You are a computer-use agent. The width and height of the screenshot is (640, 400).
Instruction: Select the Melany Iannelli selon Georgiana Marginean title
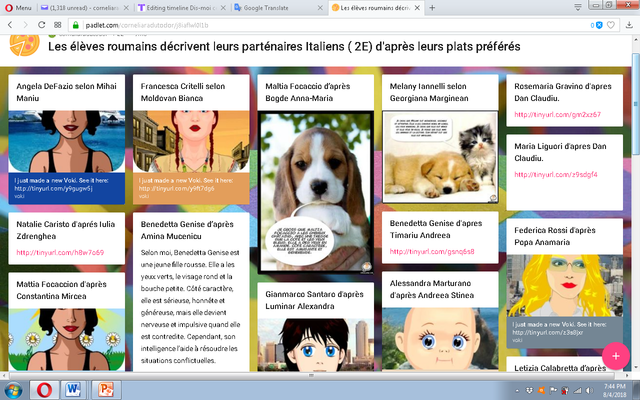pos(429,92)
